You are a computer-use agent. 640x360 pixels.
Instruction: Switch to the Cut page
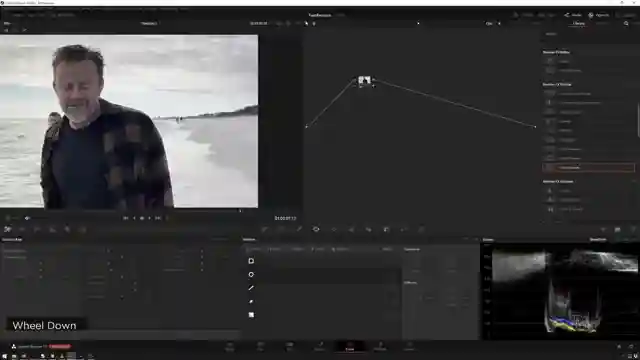tap(260, 347)
